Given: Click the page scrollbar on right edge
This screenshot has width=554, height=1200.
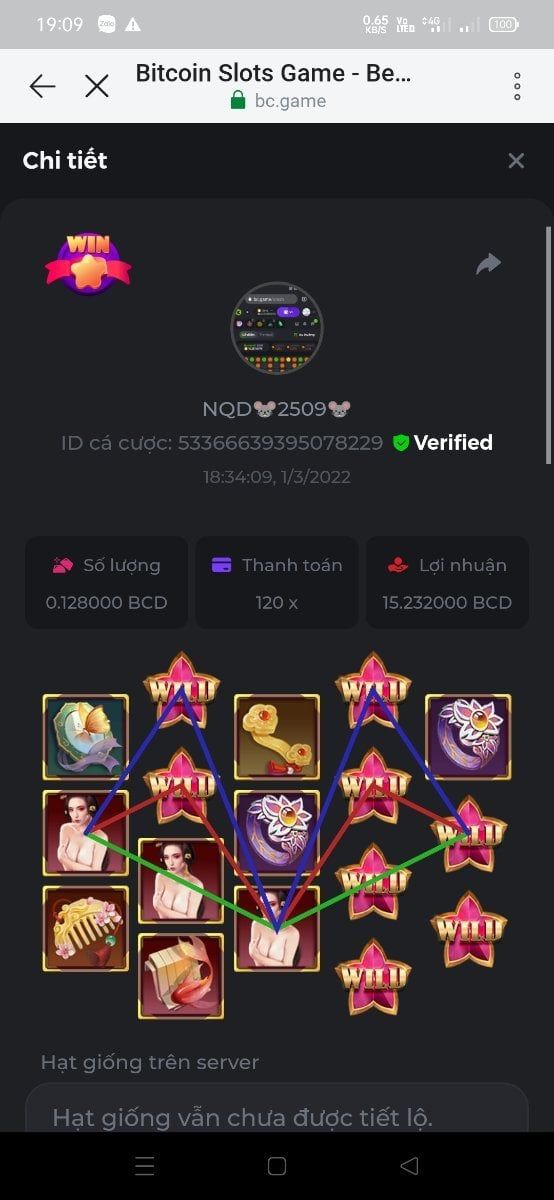Looking at the screenshot, I should click(548, 344).
